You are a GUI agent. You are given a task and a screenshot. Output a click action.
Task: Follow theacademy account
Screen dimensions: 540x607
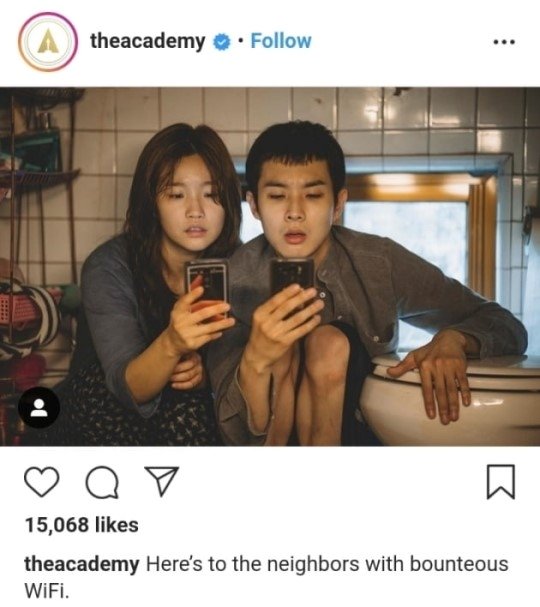(281, 41)
